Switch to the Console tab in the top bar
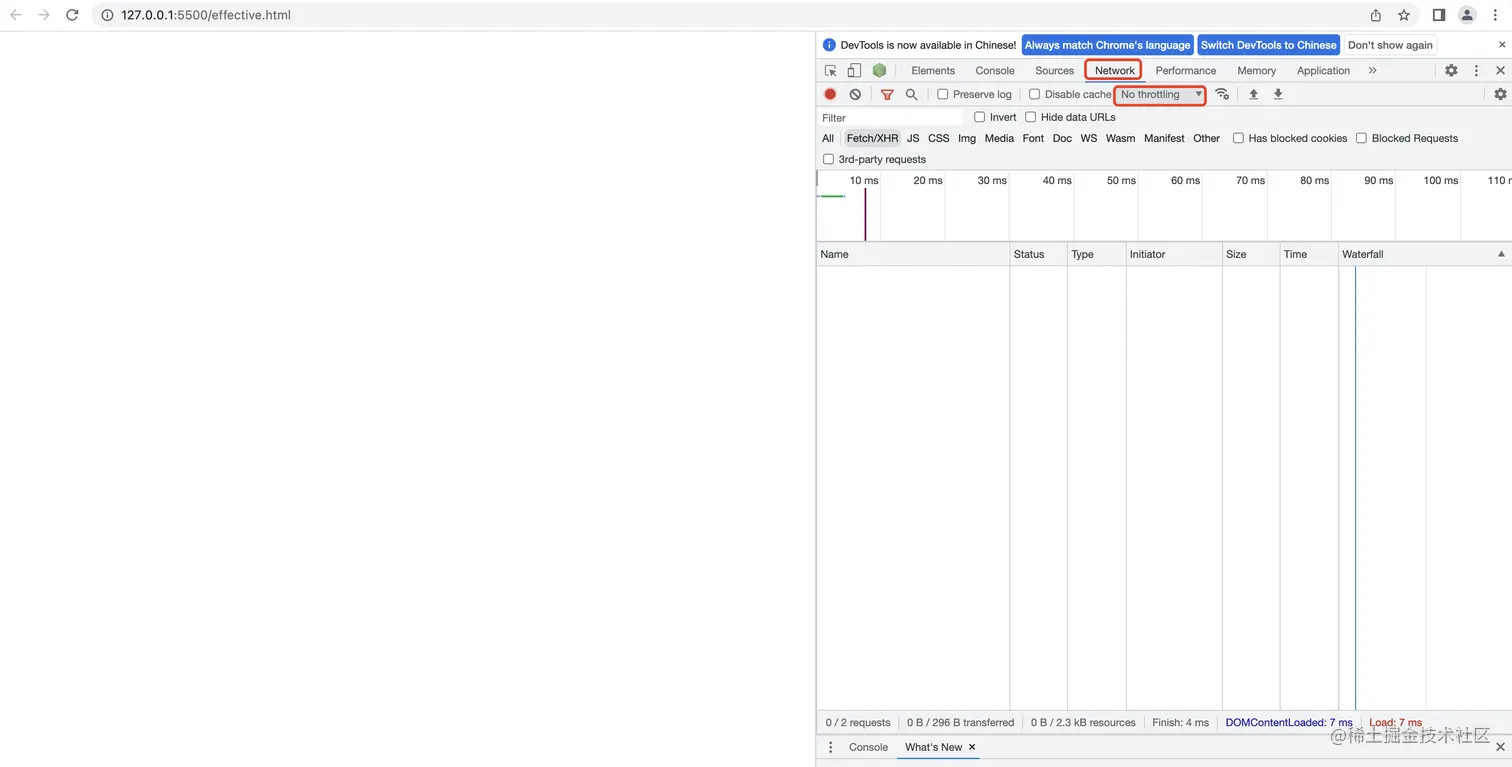The height and width of the screenshot is (767, 1512). [x=995, y=71]
